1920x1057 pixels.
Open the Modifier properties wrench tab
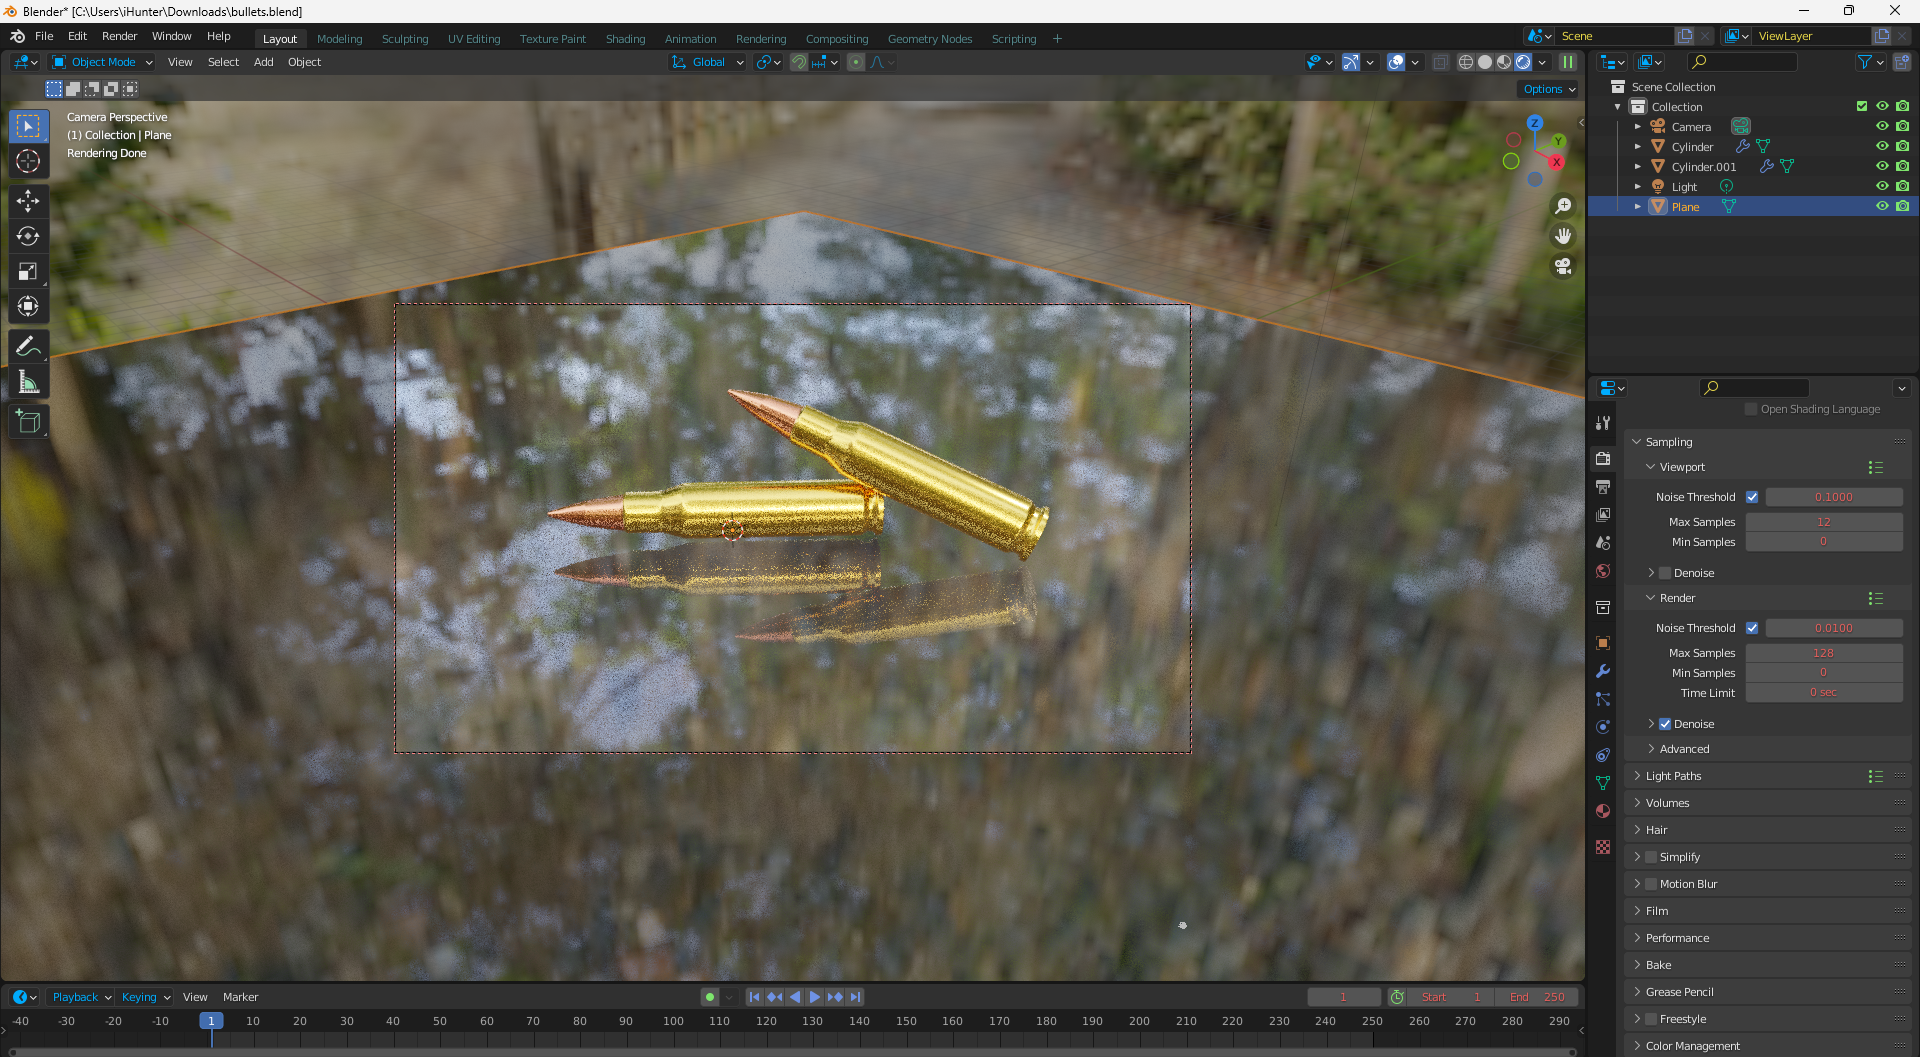pyautogui.click(x=1603, y=671)
